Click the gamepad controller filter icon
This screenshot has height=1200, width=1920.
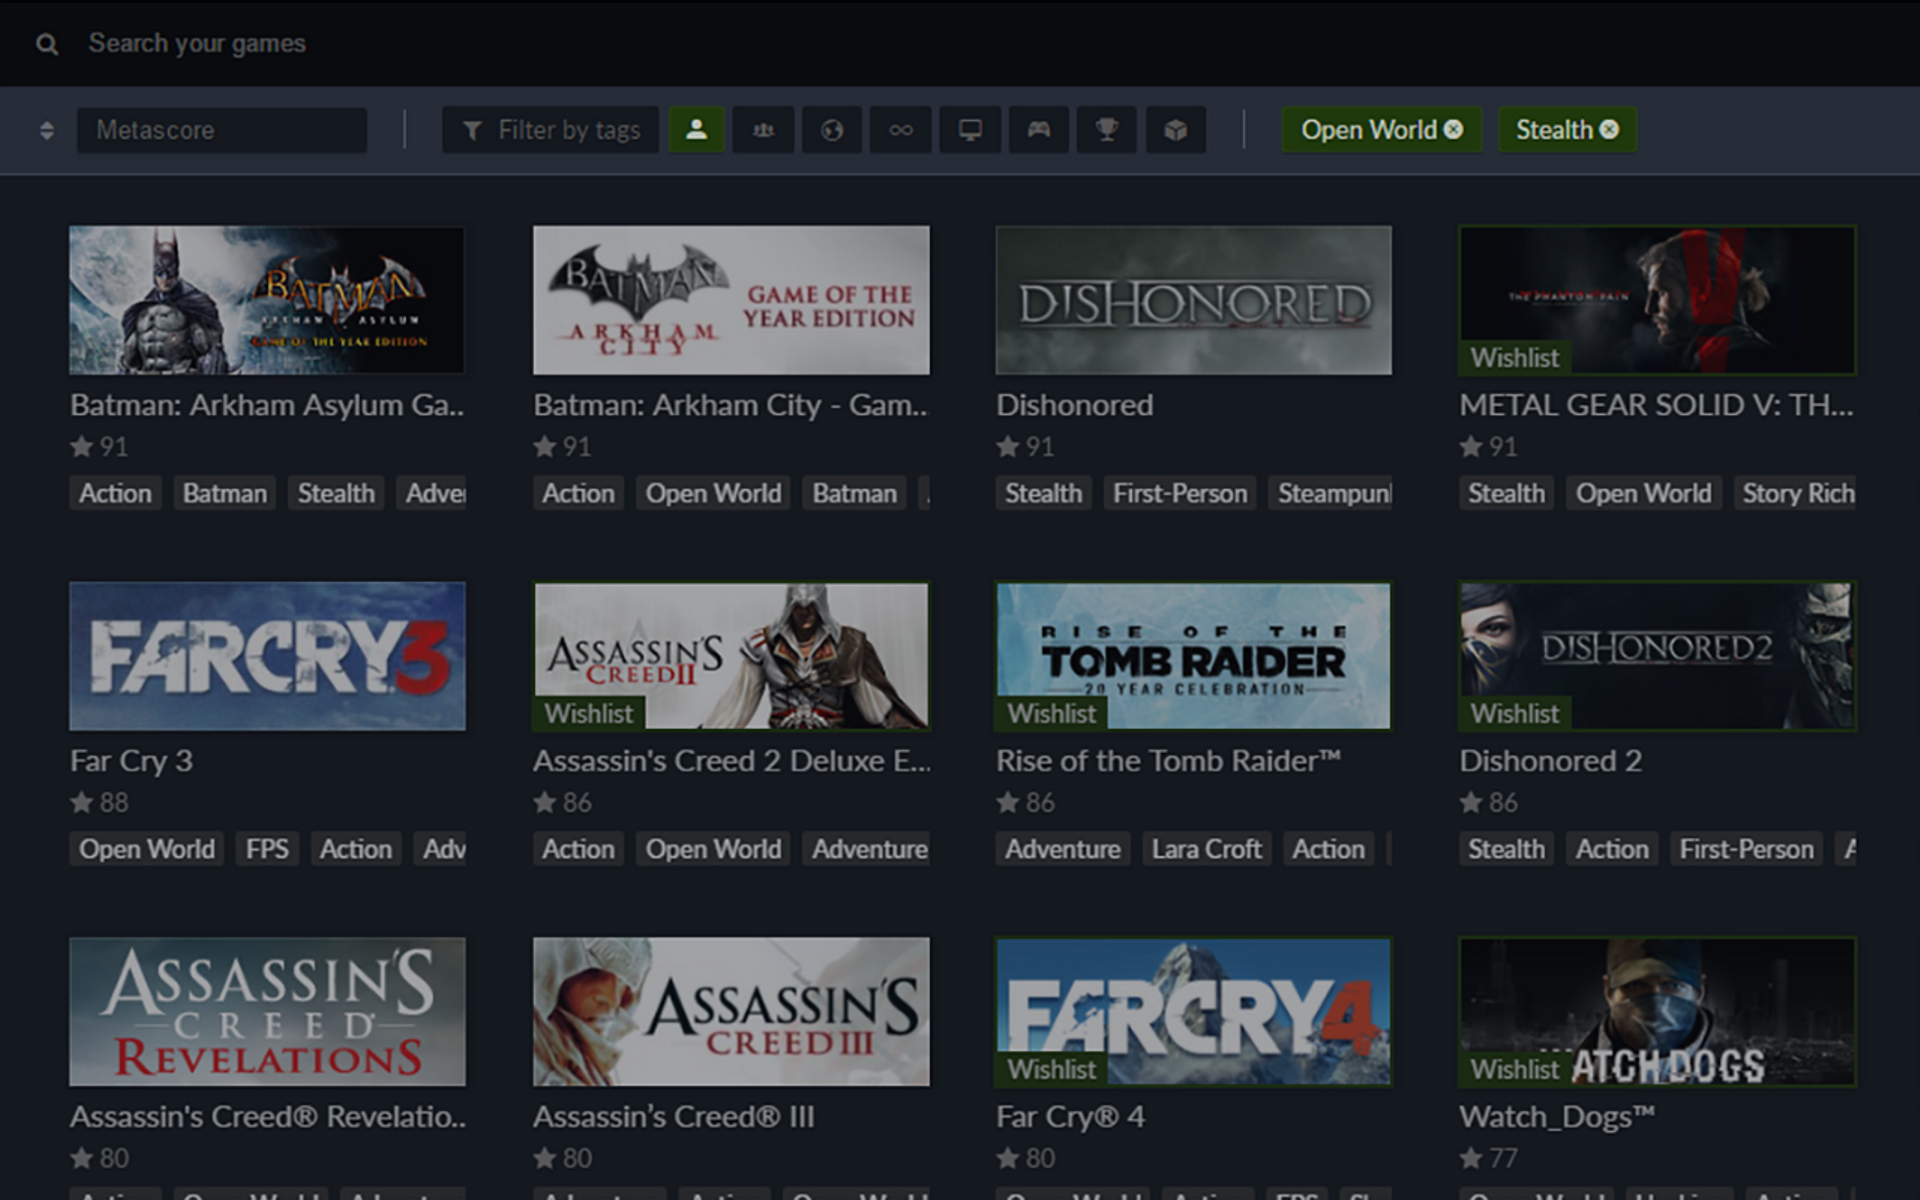(1038, 130)
